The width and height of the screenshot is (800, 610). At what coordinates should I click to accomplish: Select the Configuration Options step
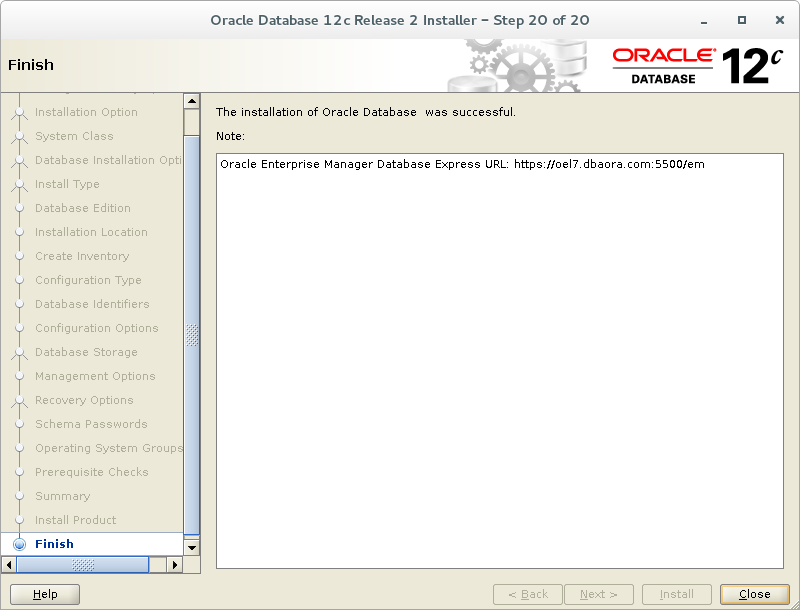97,328
